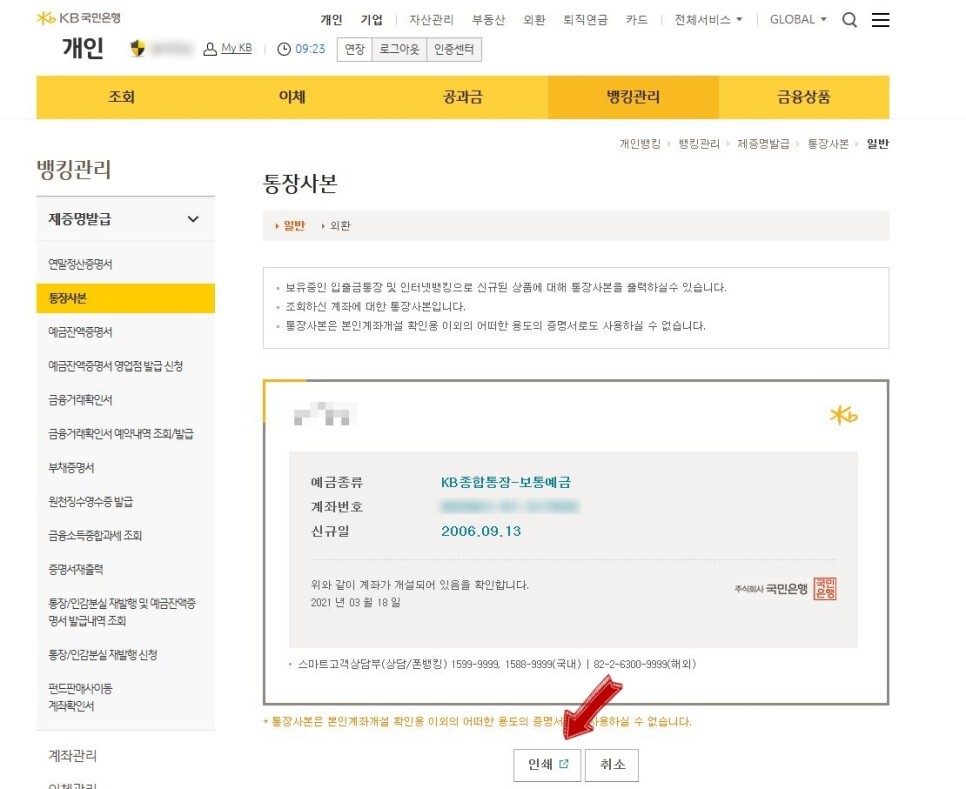The width and height of the screenshot is (966, 789).
Task: Click 통장사본 breadcrumb
Action: tap(828, 144)
